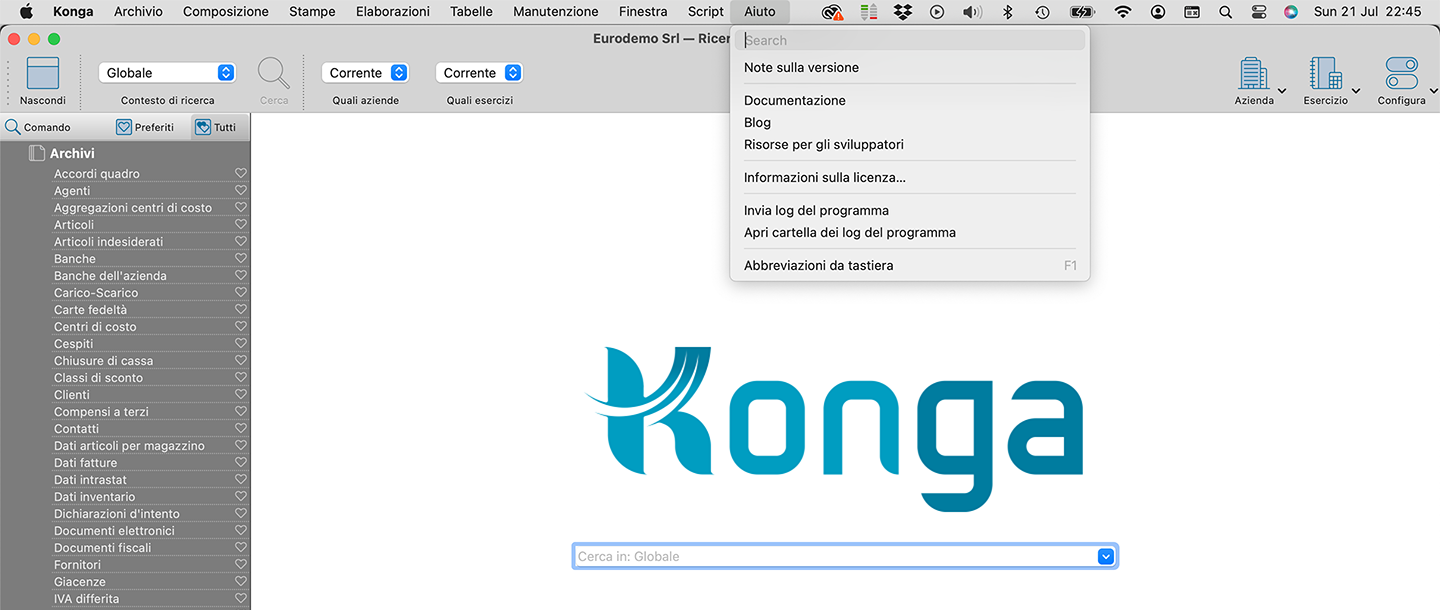The image size is (1440, 610).
Task: Click the Cerca magnifier icon
Action: pyautogui.click(x=273, y=75)
